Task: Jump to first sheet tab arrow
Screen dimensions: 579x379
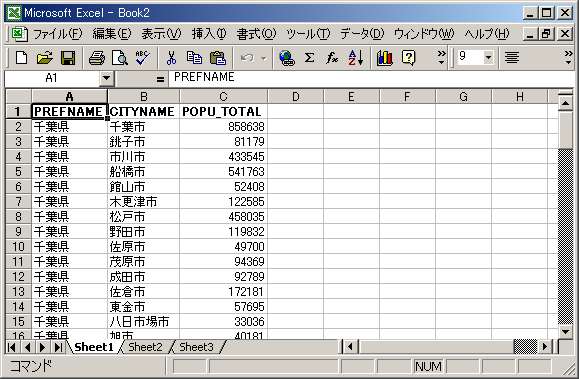Action: coord(11,347)
